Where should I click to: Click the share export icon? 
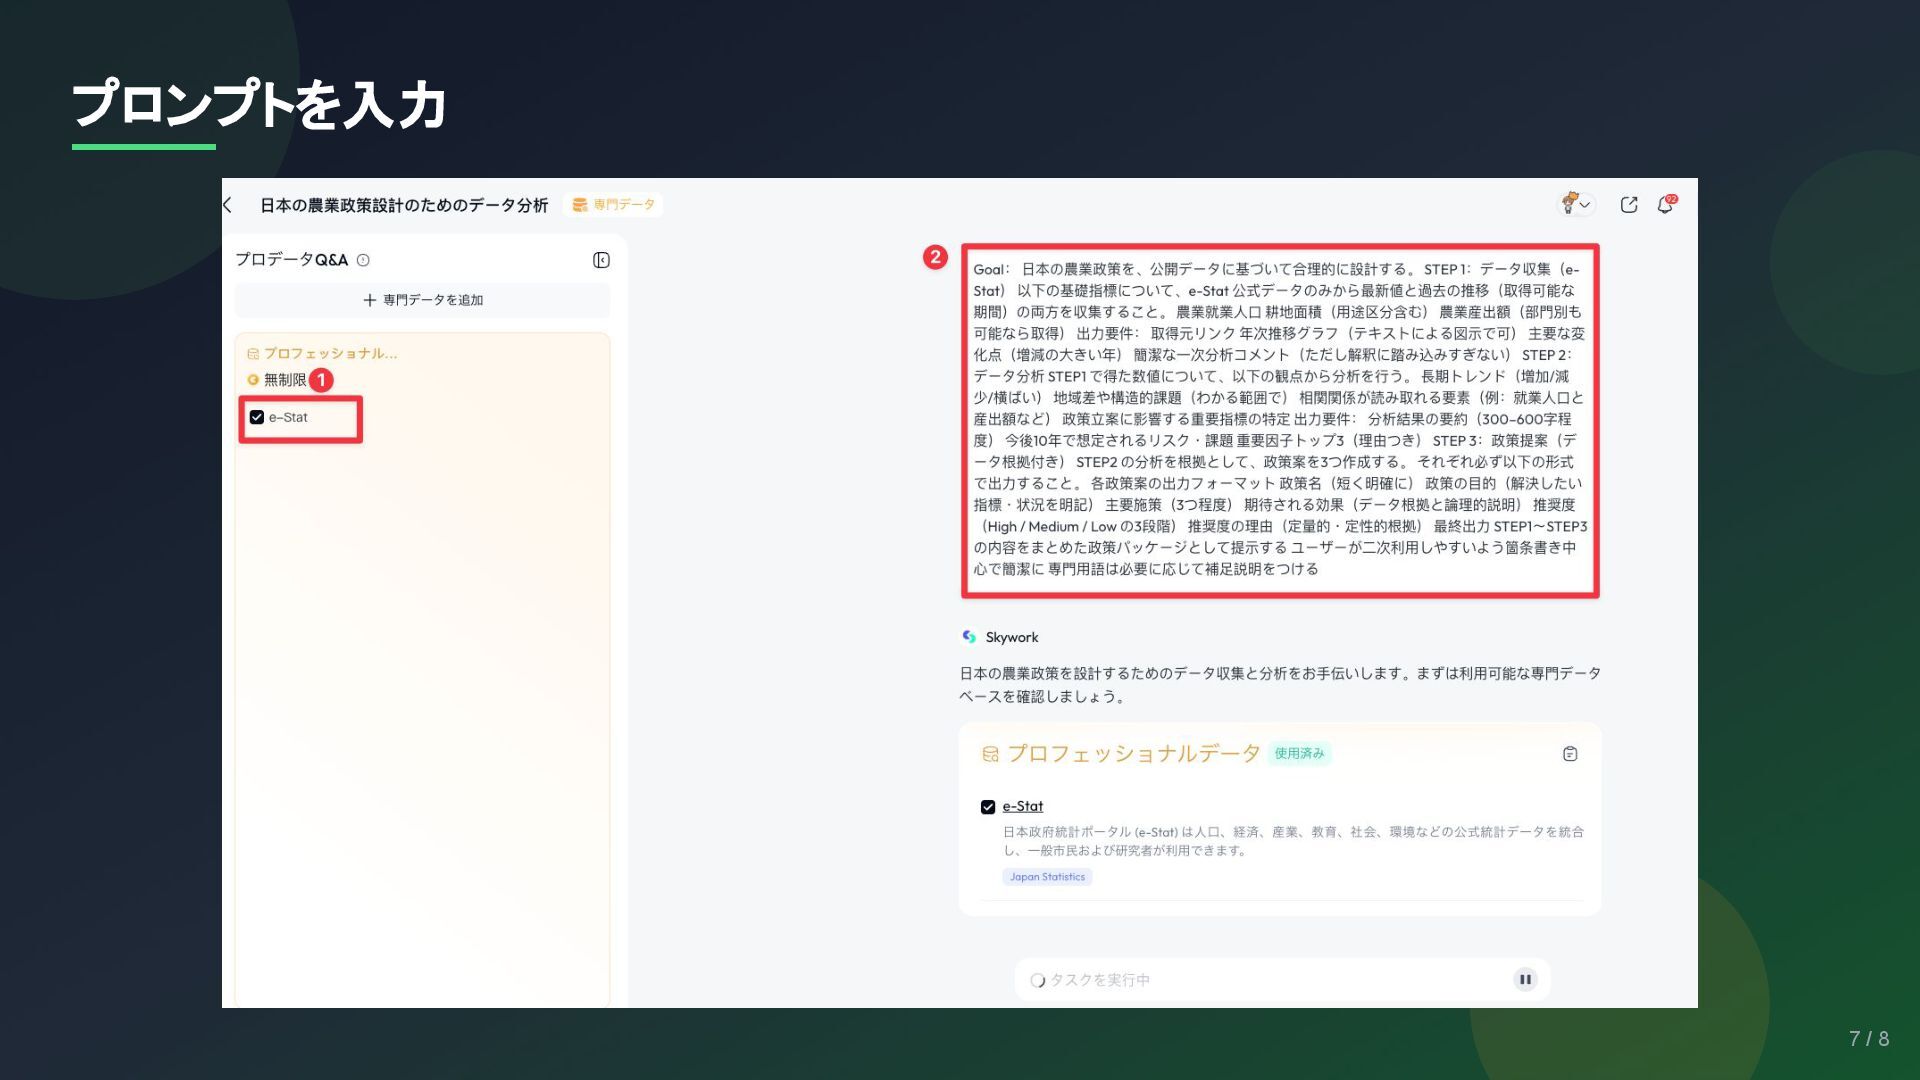click(x=1629, y=205)
